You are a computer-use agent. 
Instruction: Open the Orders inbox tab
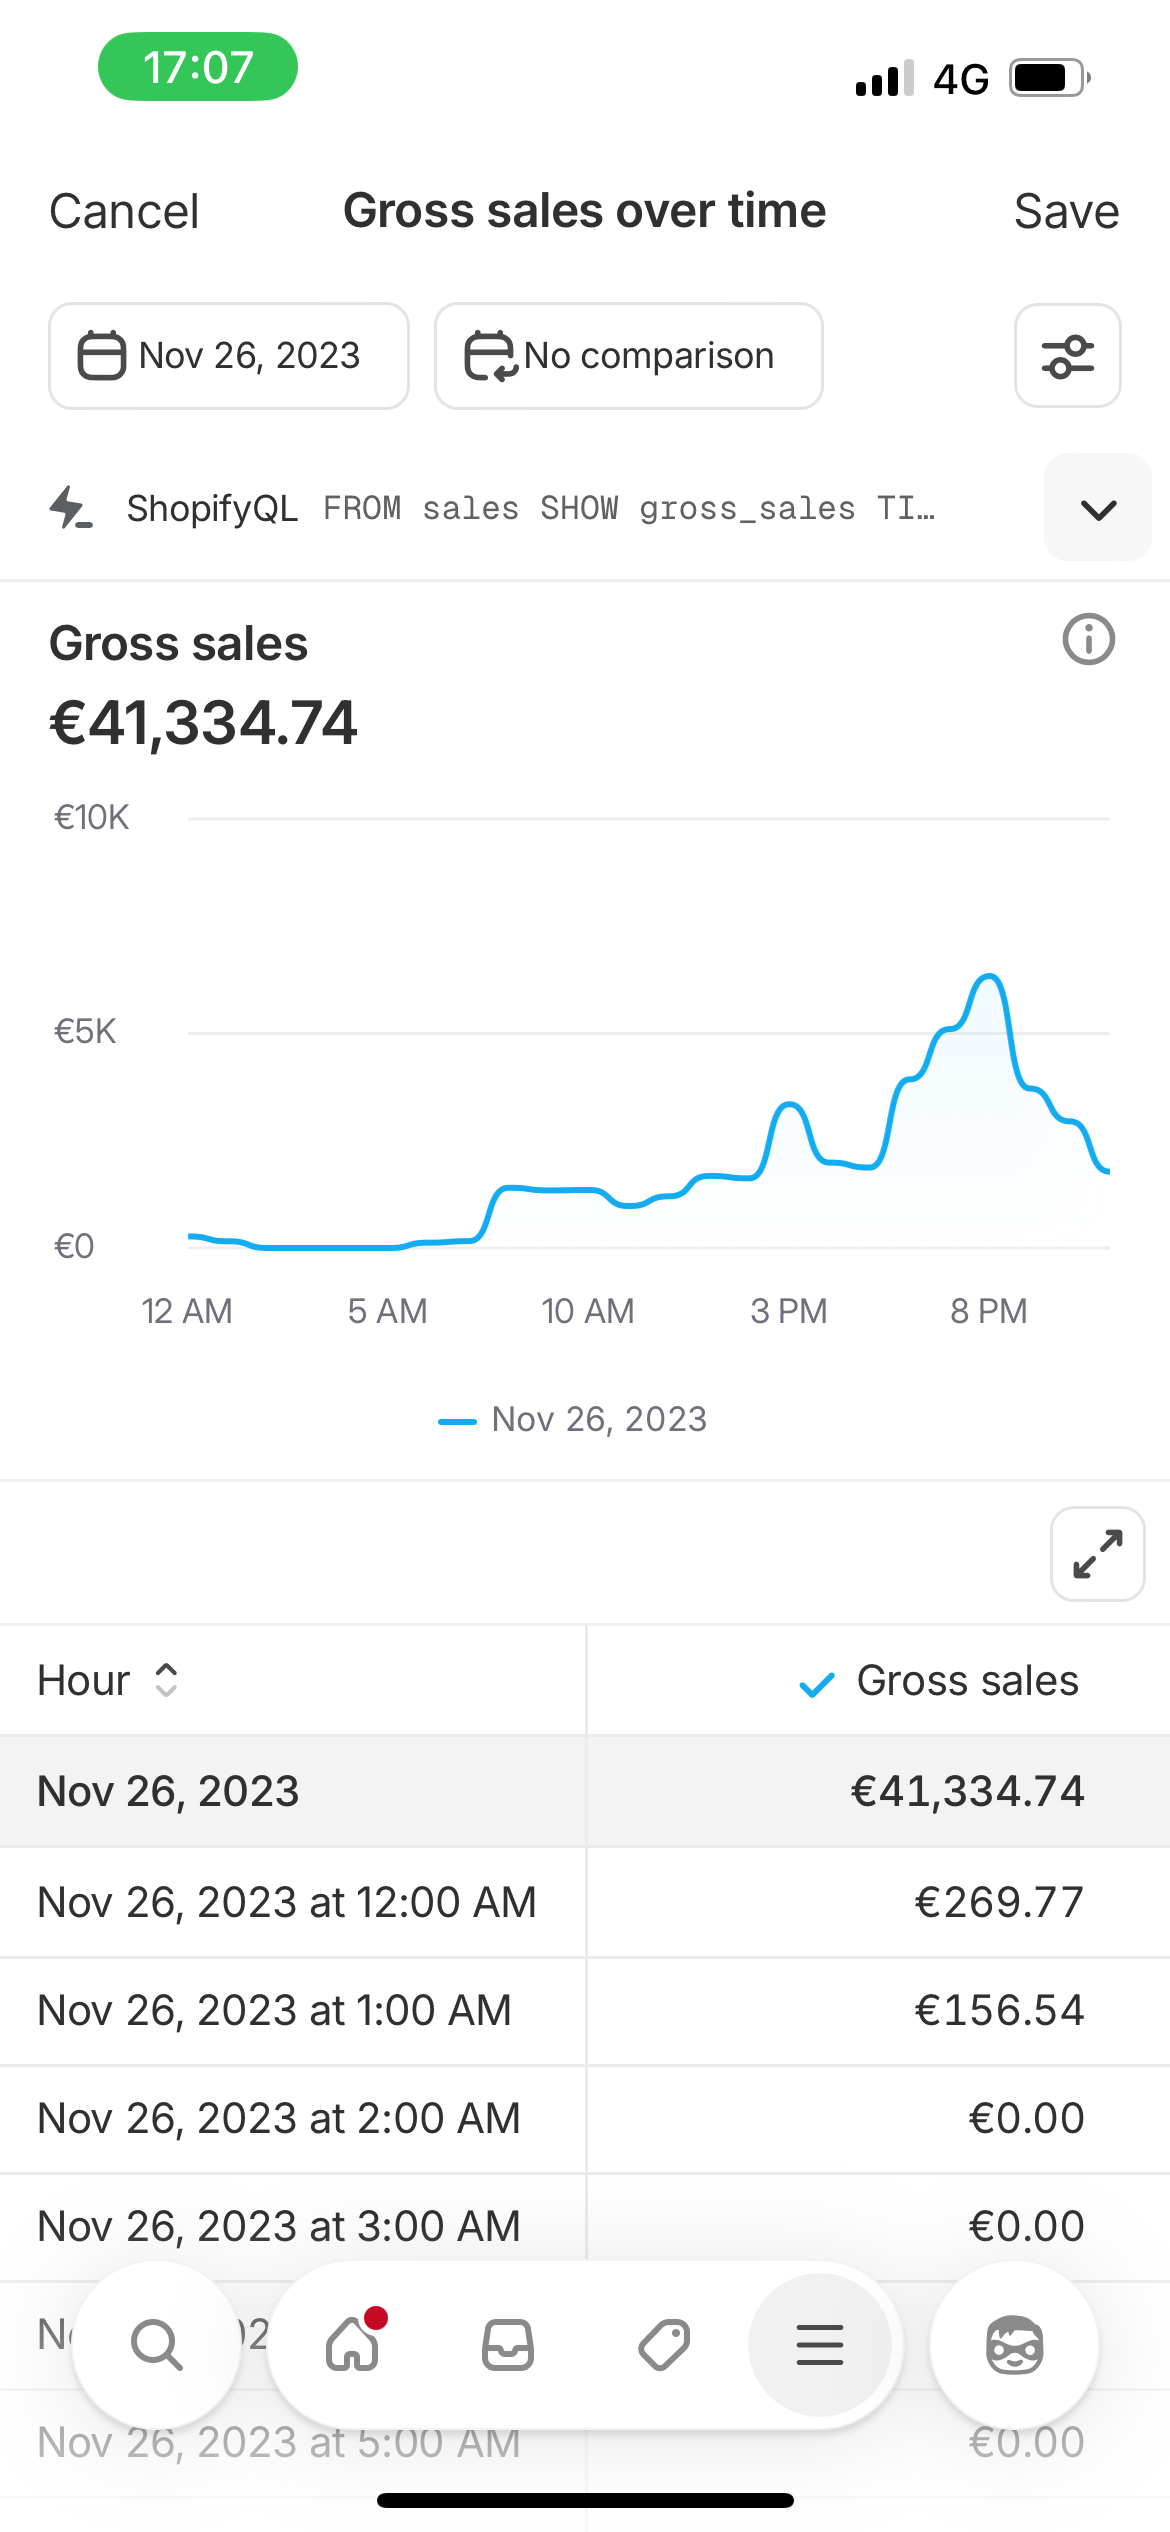[x=508, y=2345]
